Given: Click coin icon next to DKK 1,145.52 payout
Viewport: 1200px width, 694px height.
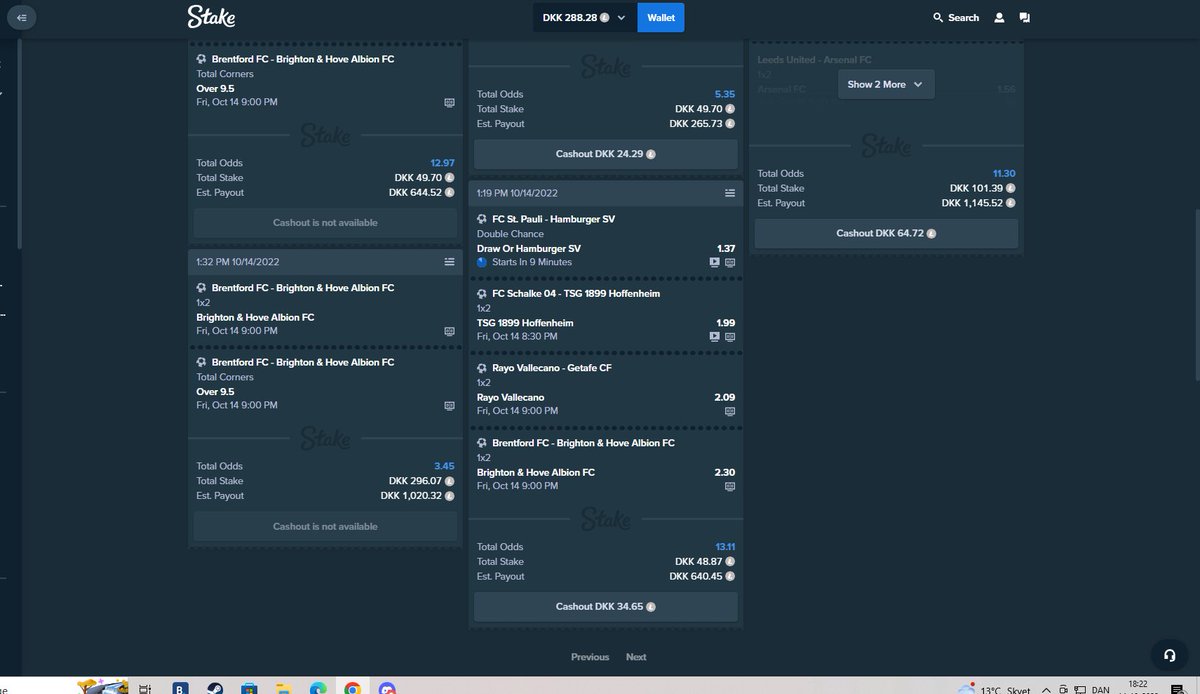Looking at the screenshot, I should [1011, 203].
